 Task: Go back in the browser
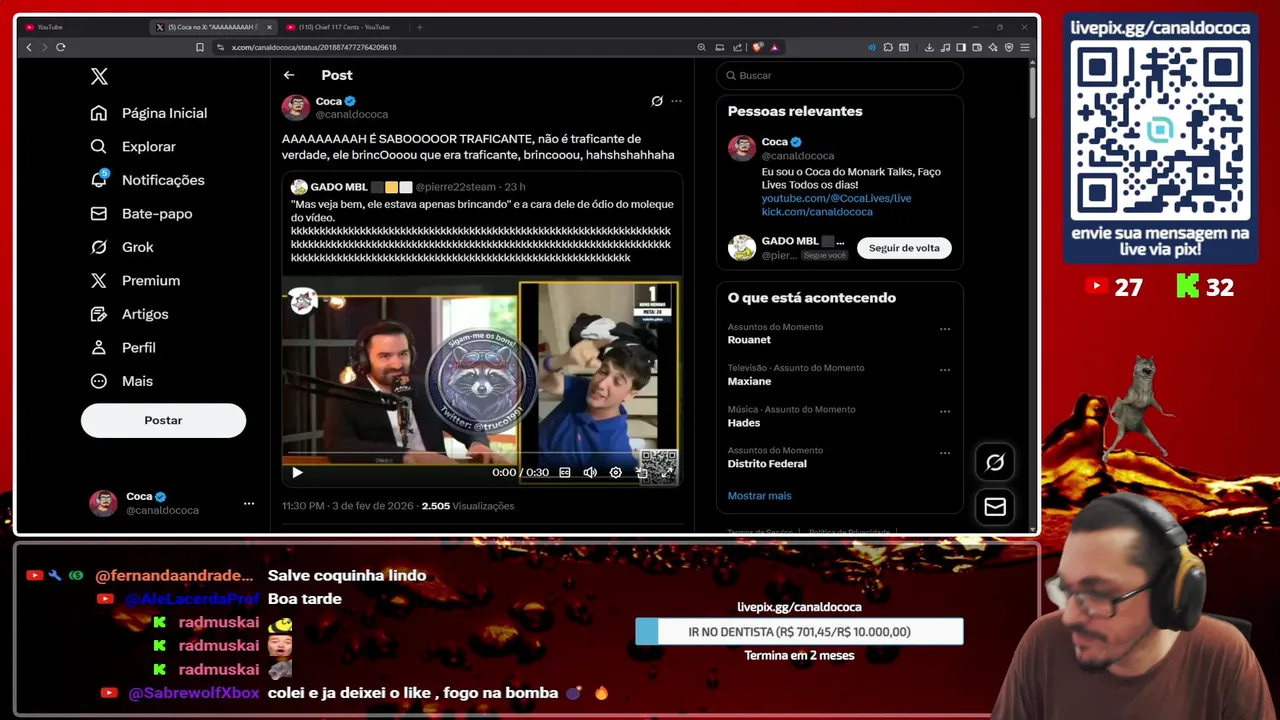29,47
